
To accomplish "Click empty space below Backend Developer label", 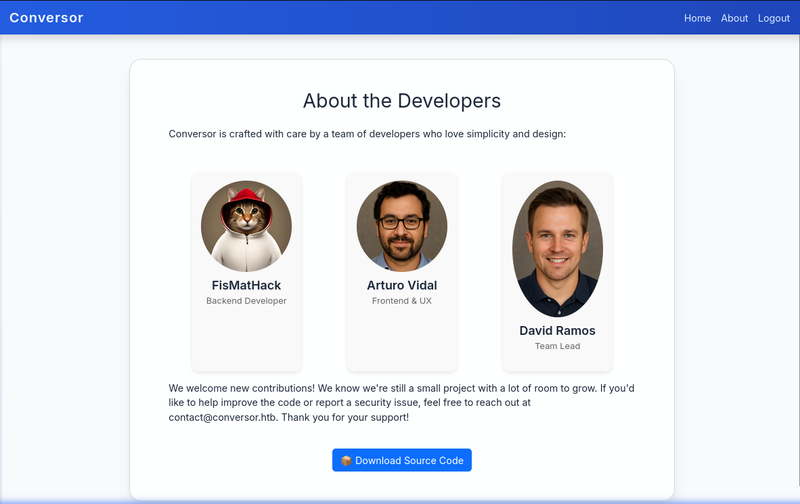I will [x=246, y=338].
